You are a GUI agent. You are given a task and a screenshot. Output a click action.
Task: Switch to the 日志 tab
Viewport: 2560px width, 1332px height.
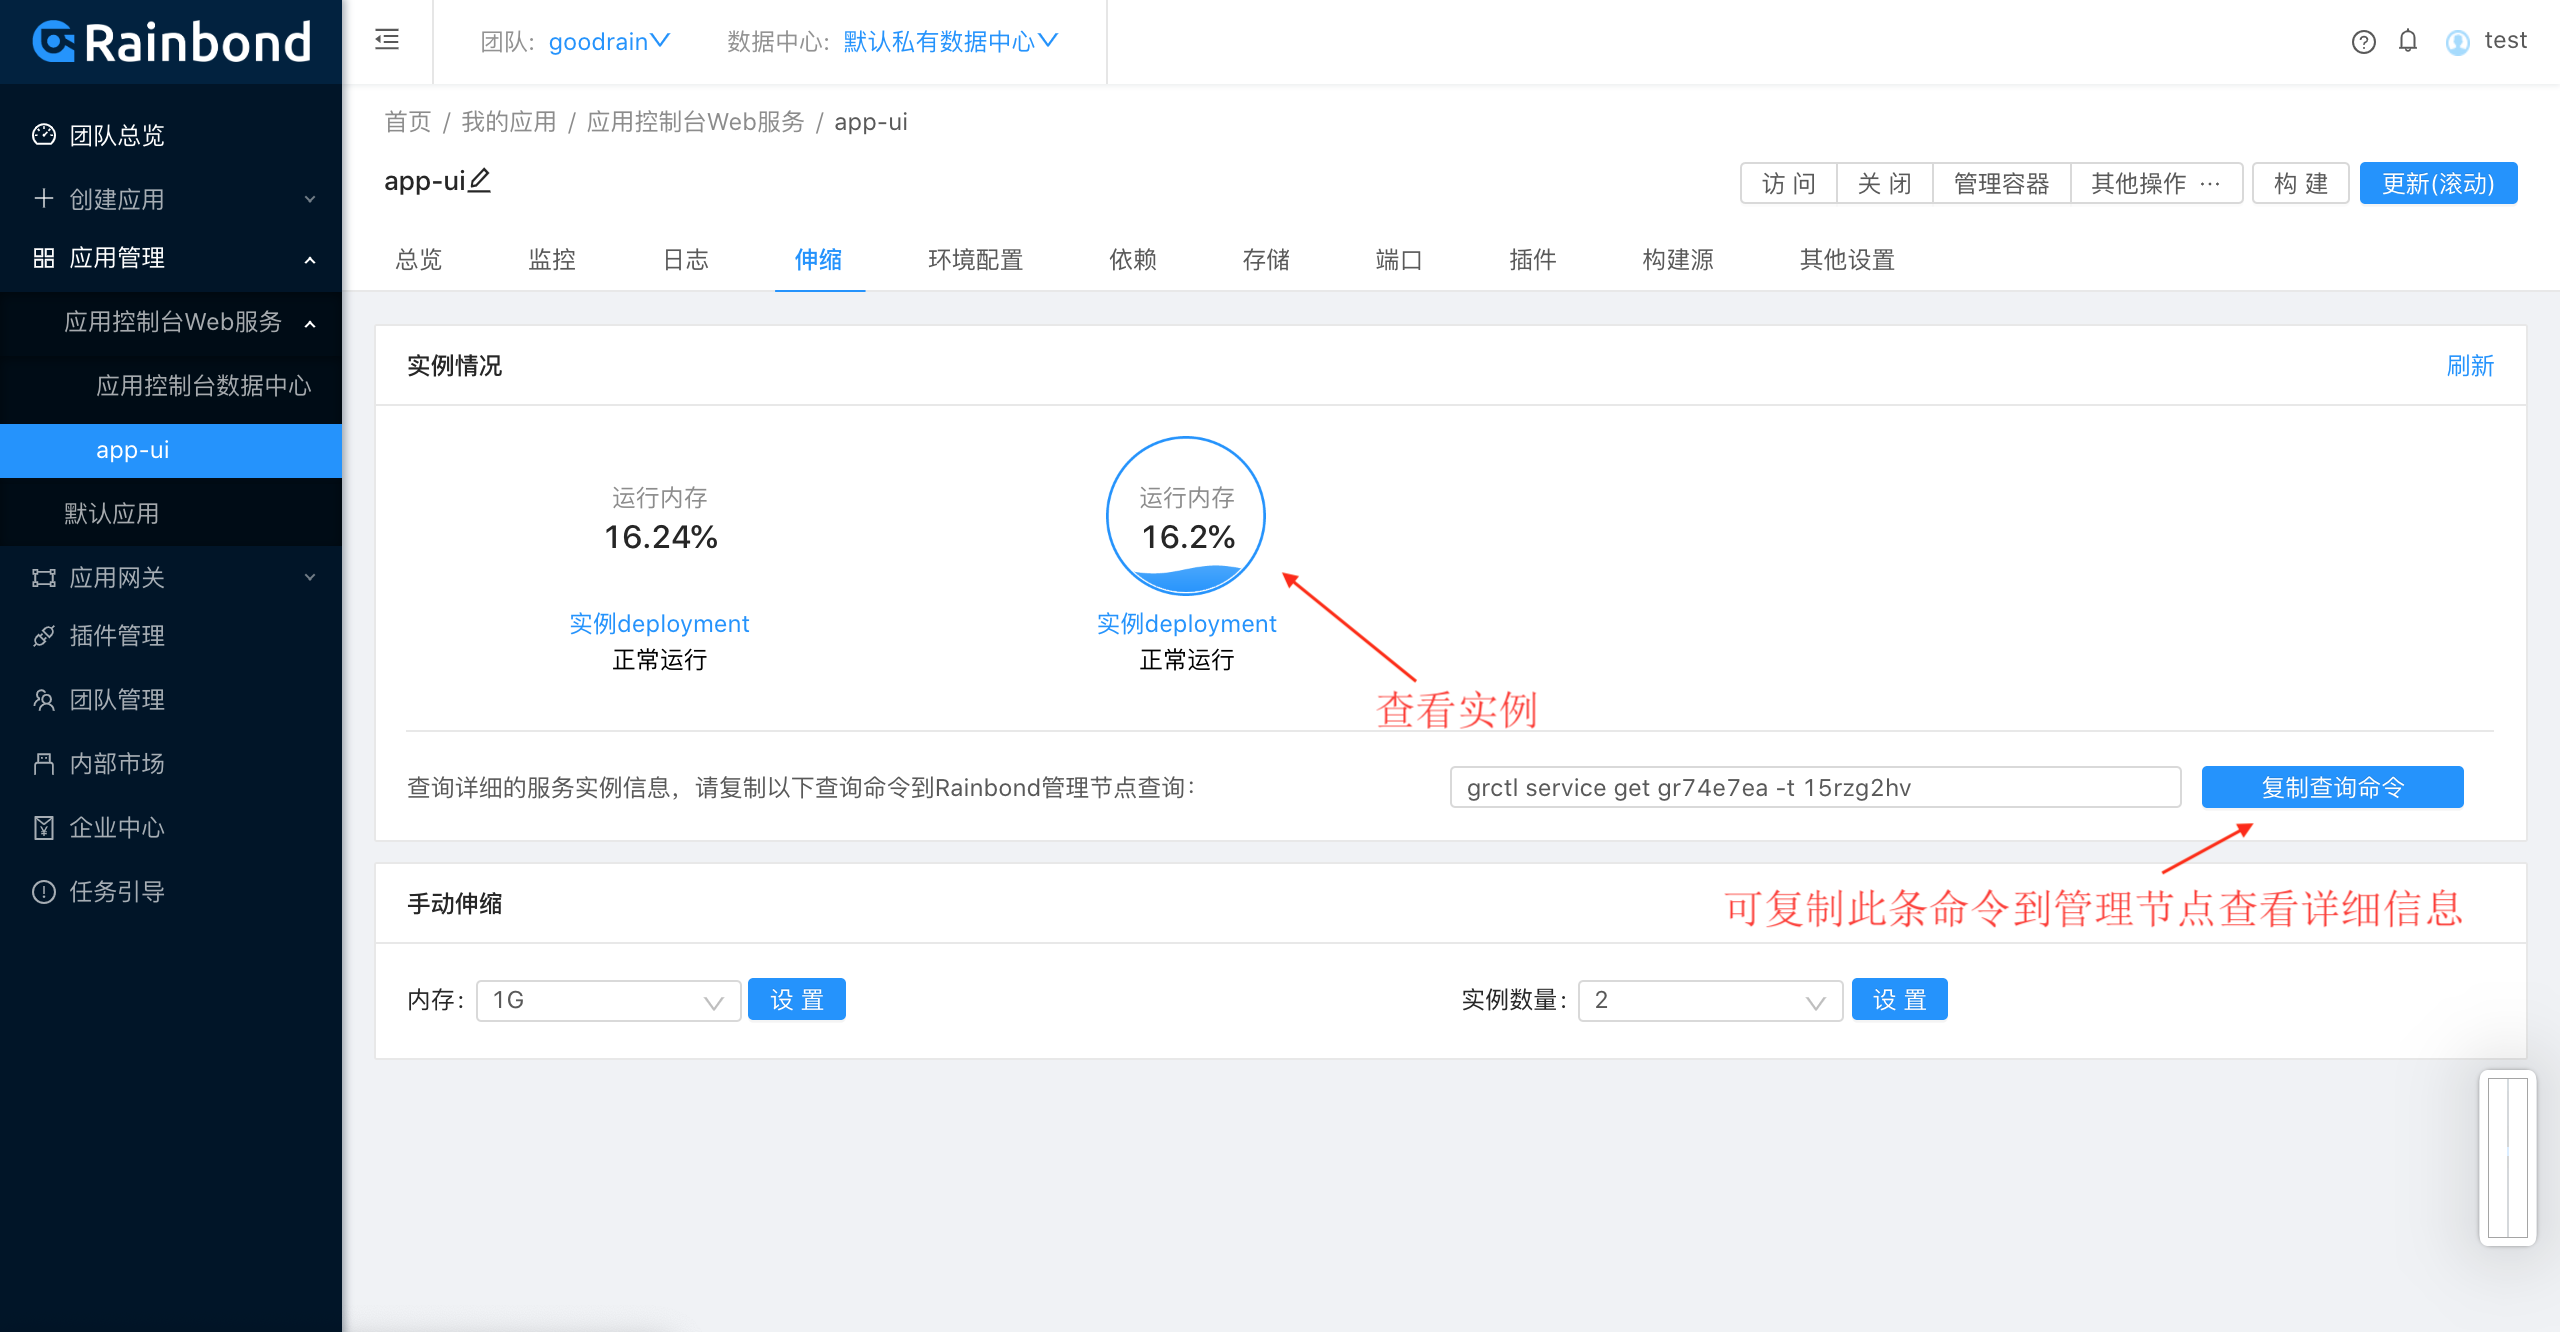click(x=686, y=260)
